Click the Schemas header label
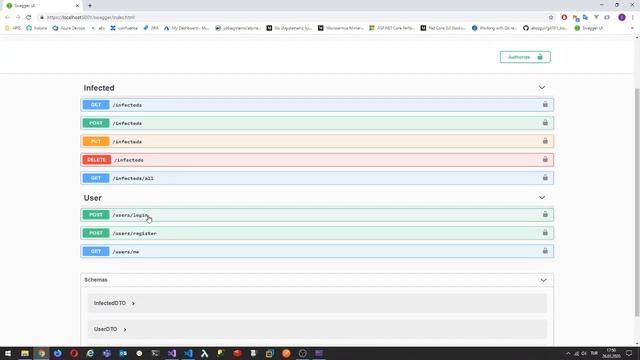Image resolution: width=640 pixels, height=360 pixels. (x=96, y=280)
